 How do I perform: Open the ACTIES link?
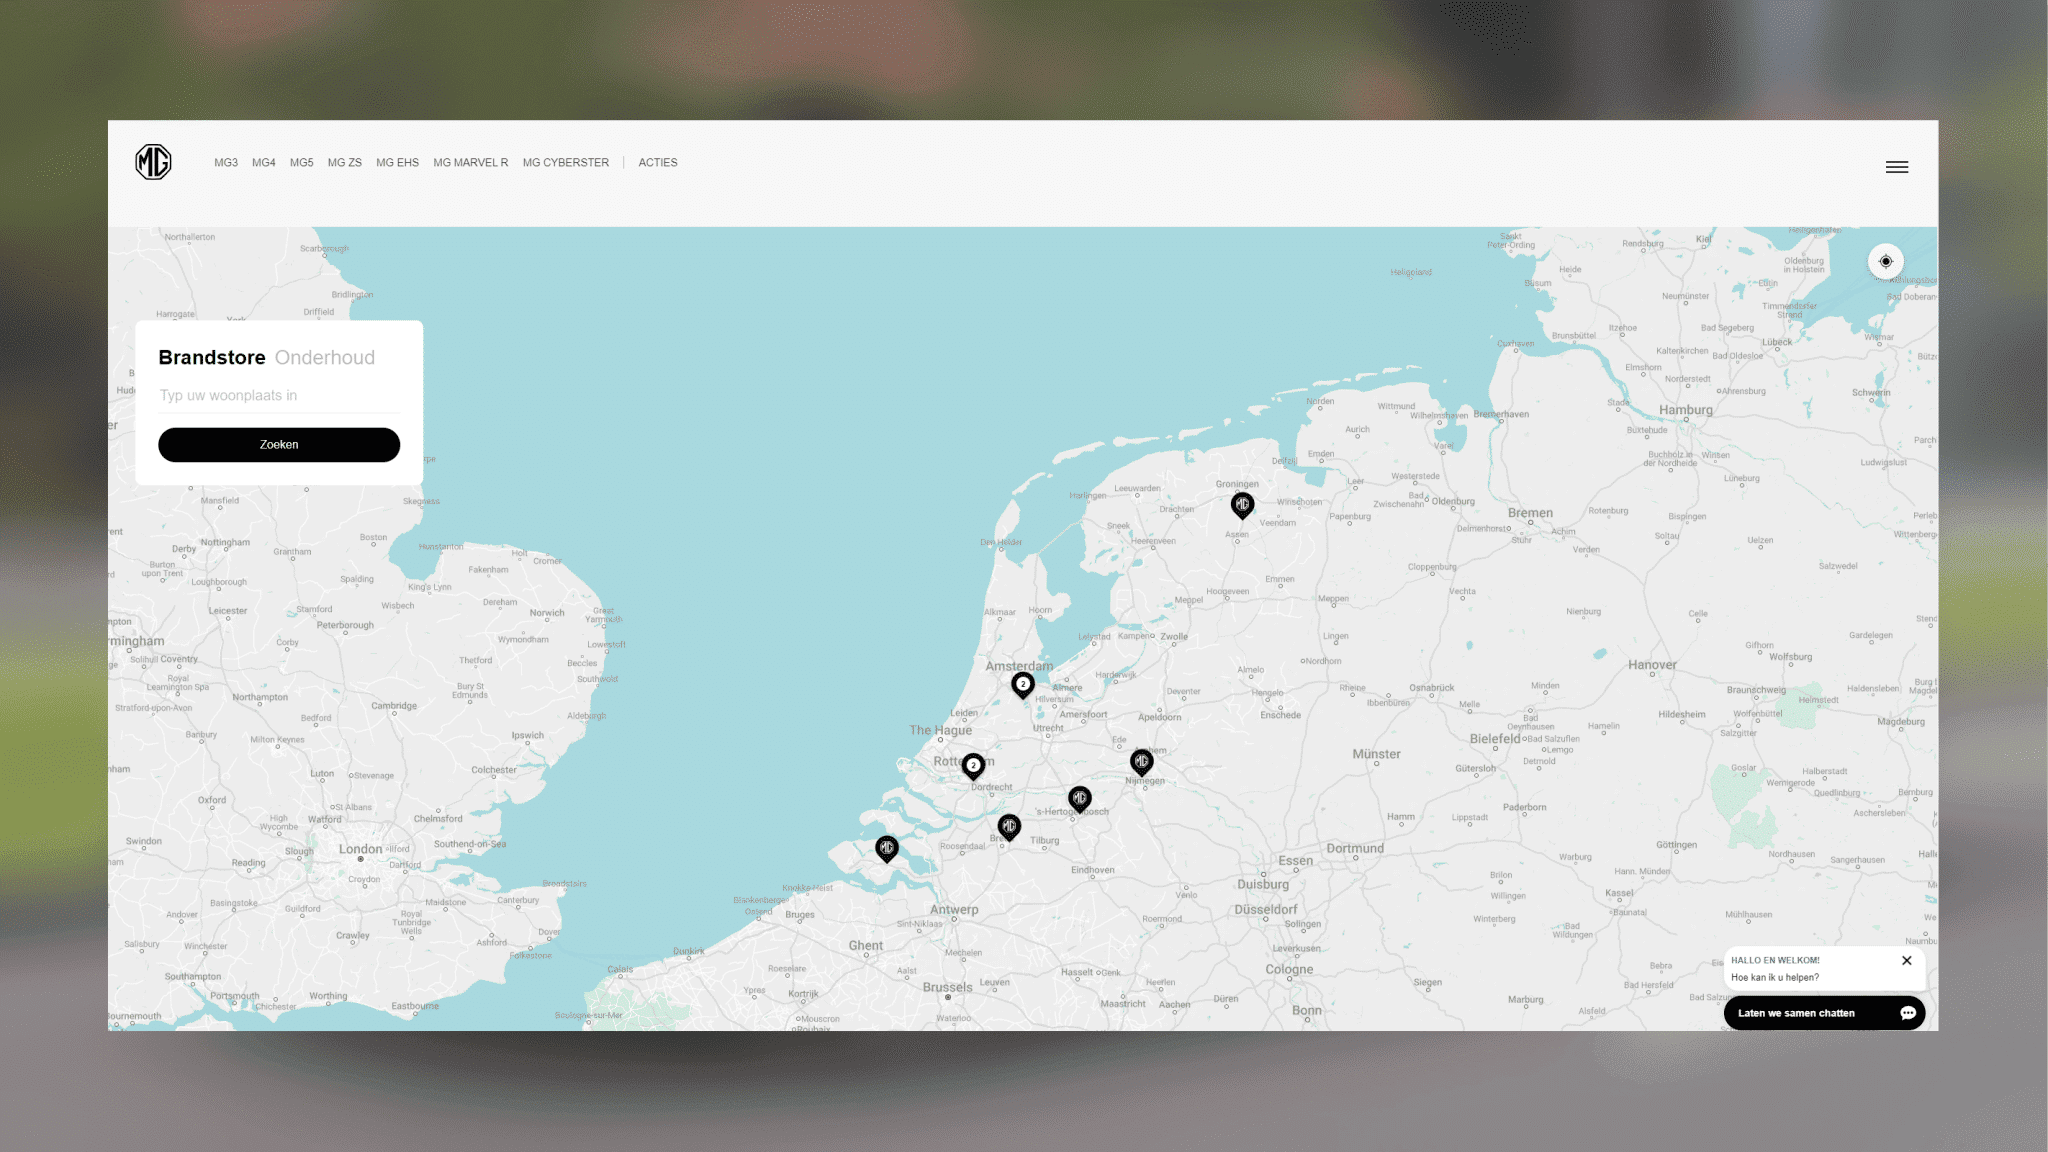pos(658,162)
